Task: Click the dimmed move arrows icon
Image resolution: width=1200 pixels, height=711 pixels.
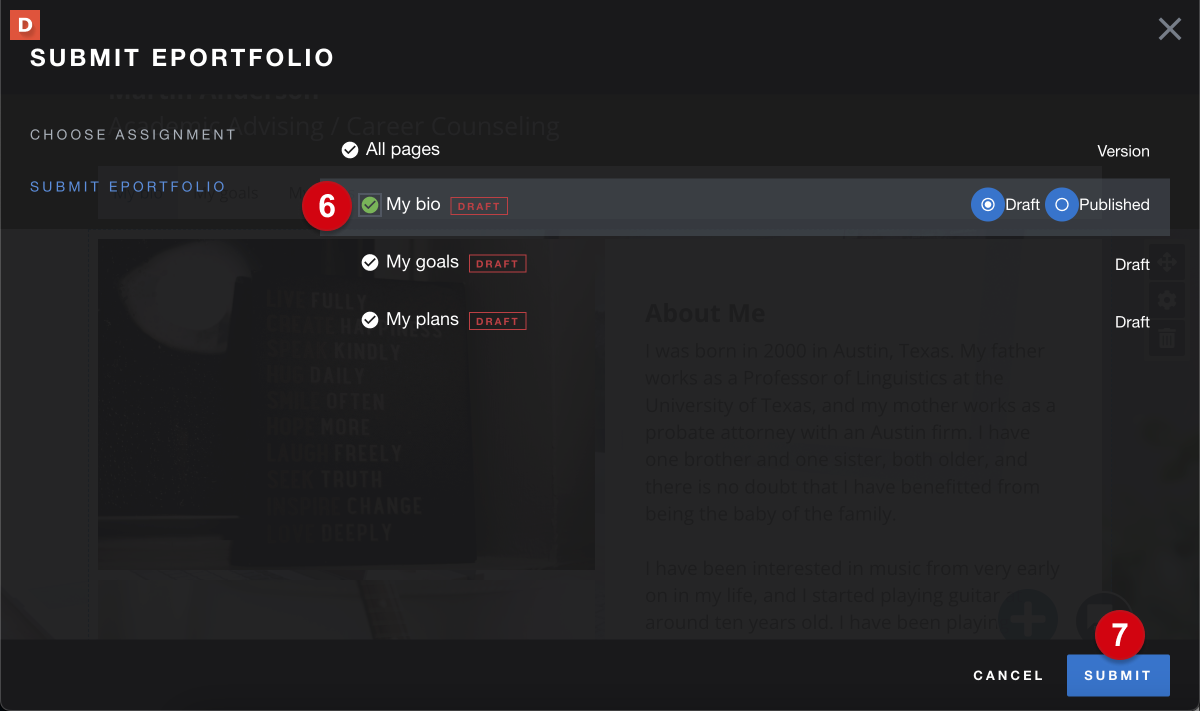Action: coord(1166,263)
